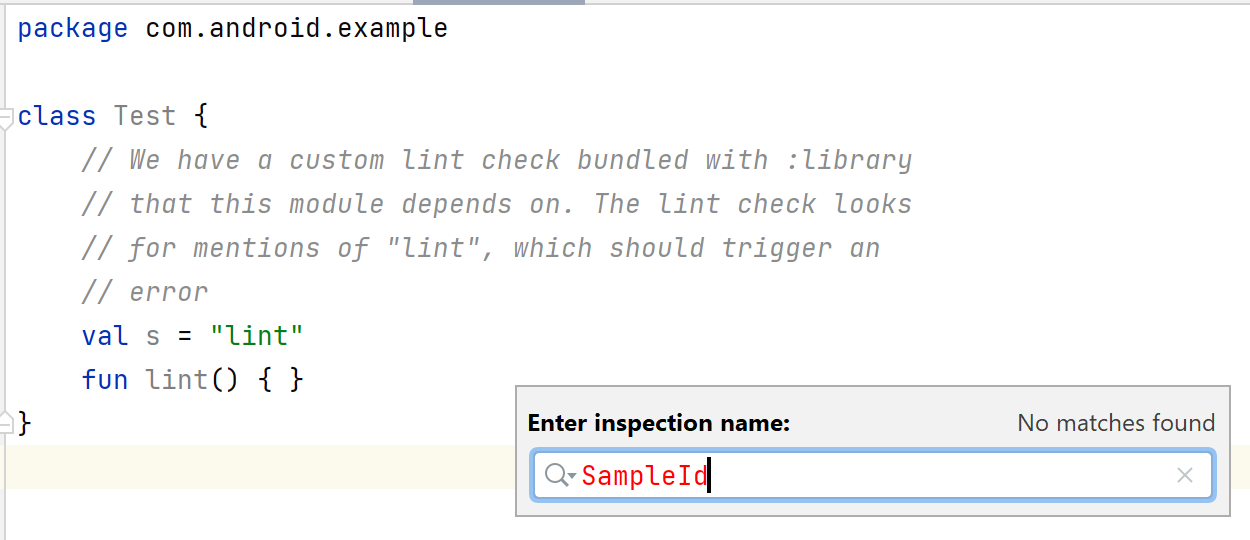Click the highlighted empty line below closing brace

tap(260, 467)
